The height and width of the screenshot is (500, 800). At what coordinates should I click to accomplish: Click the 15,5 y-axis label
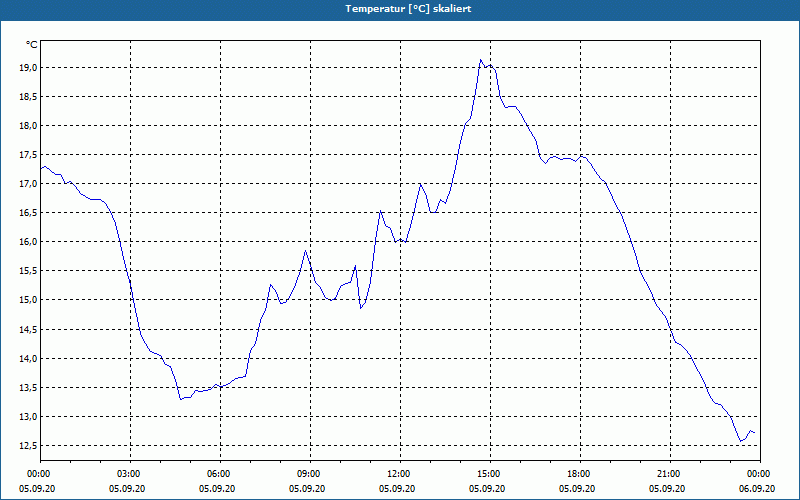tap(28, 271)
